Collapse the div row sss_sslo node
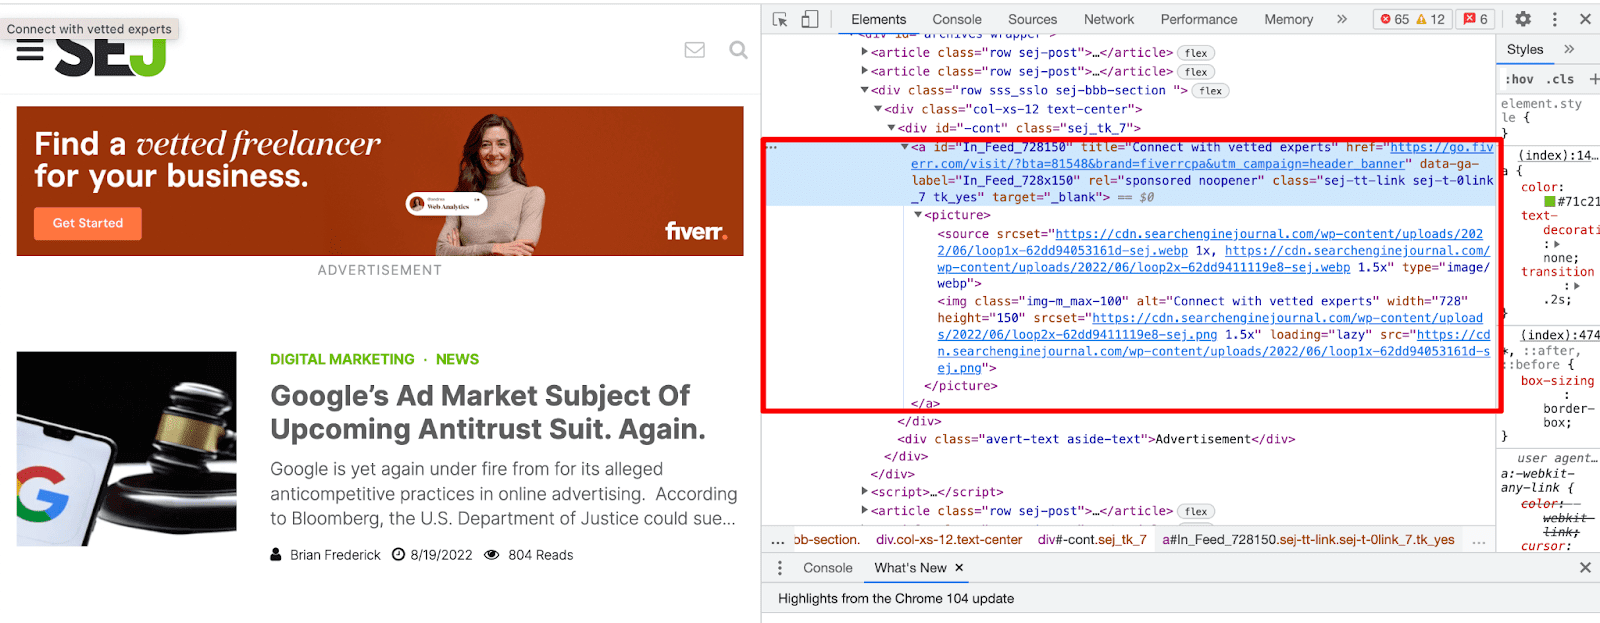The image size is (1600, 623). pyautogui.click(x=865, y=90)
